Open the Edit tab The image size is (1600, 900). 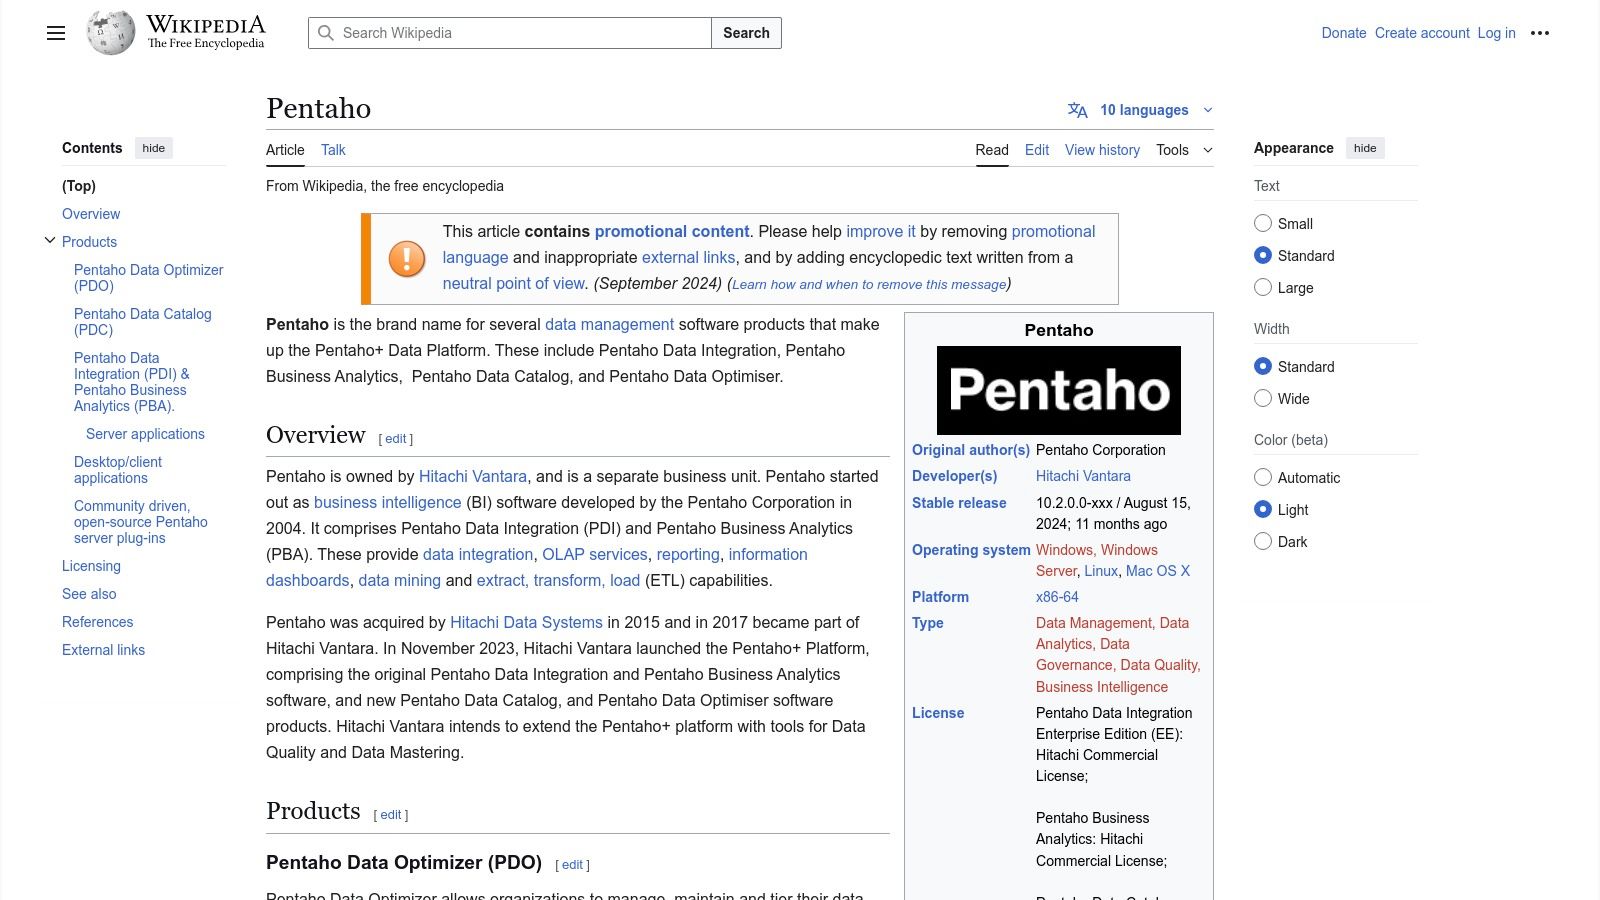point(1037,150)
